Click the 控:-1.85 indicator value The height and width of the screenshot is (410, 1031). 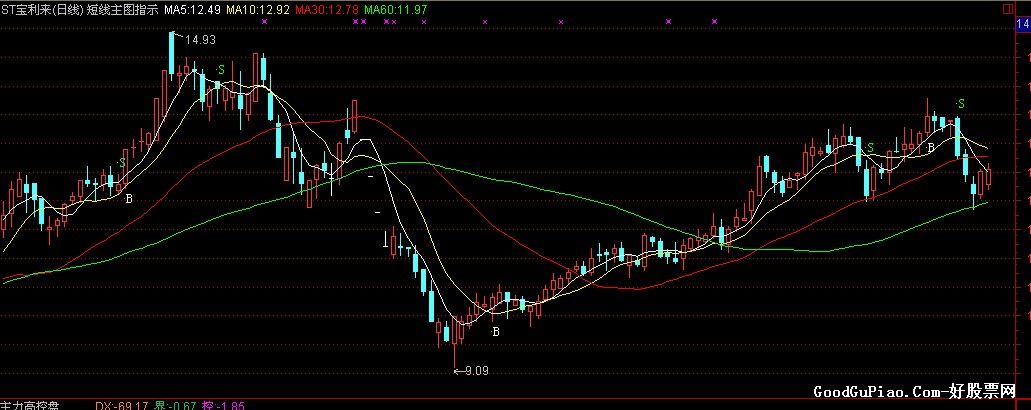coord(224,407)
